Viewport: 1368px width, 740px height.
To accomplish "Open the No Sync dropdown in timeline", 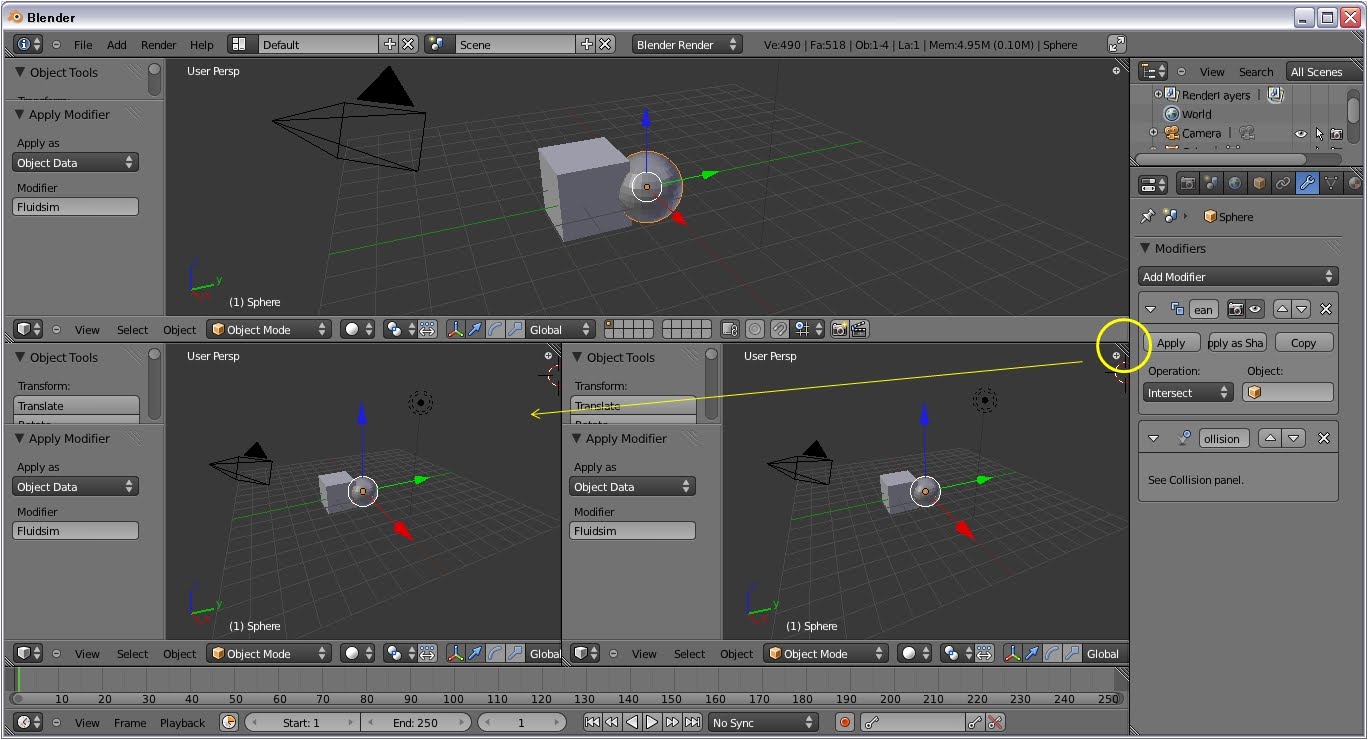I will click(x=762, y=722).
